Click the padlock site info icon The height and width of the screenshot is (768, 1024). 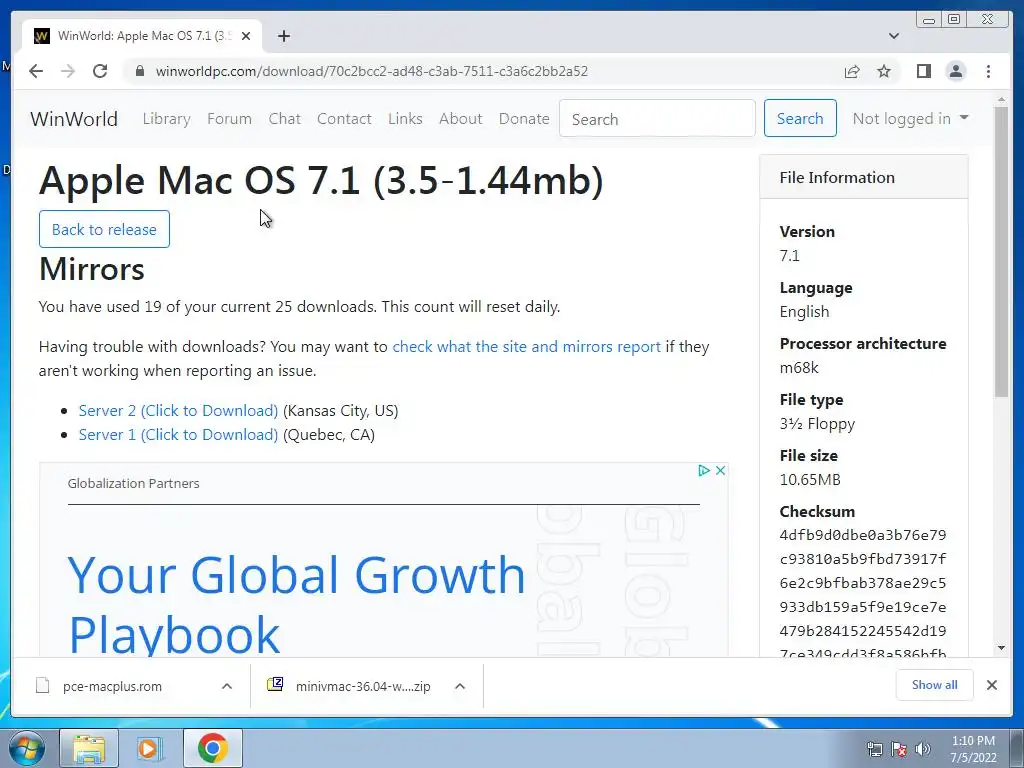click(139, 71)
